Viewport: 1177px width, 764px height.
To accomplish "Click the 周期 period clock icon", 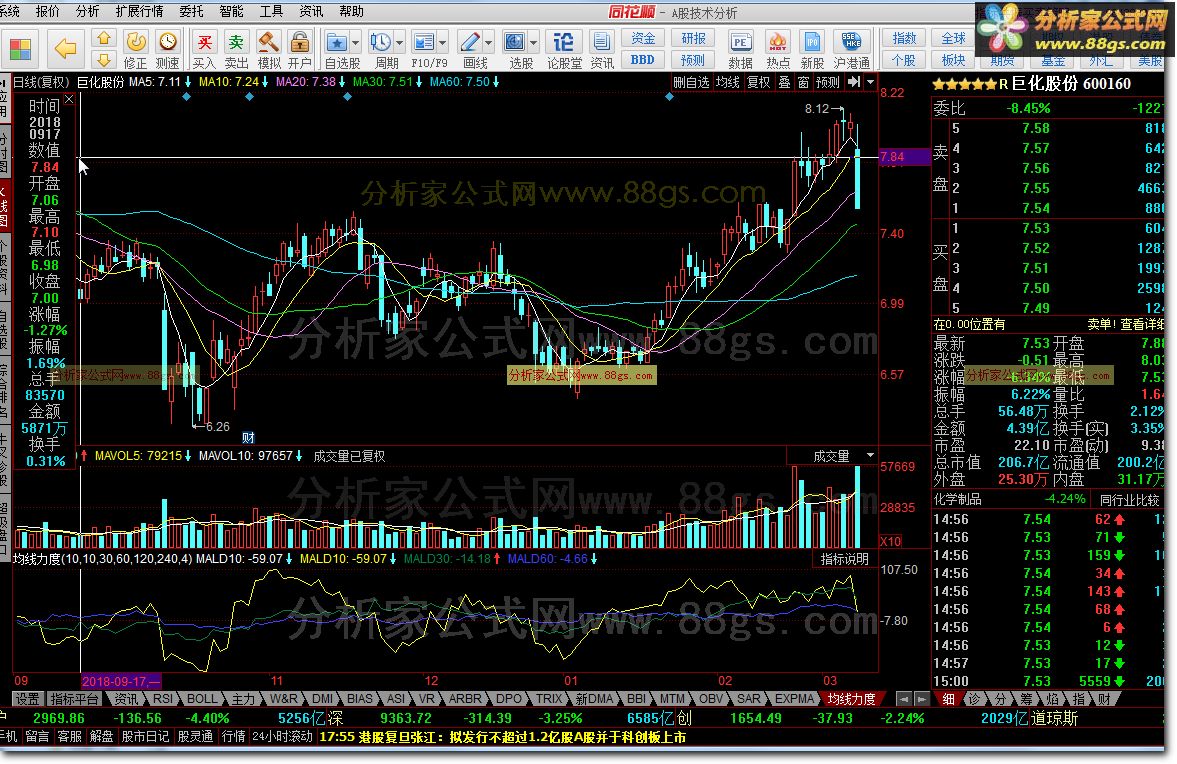I will tap(380, 41).
